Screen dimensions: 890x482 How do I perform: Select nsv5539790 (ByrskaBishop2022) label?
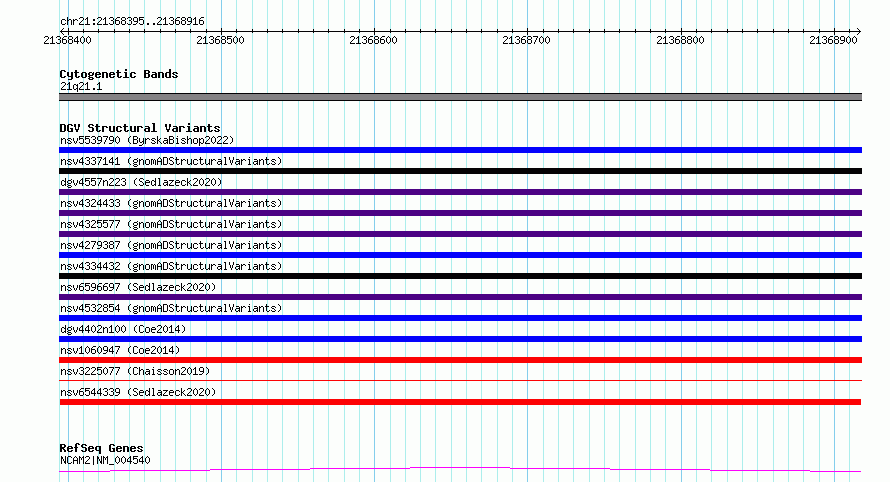click(147, 140)
